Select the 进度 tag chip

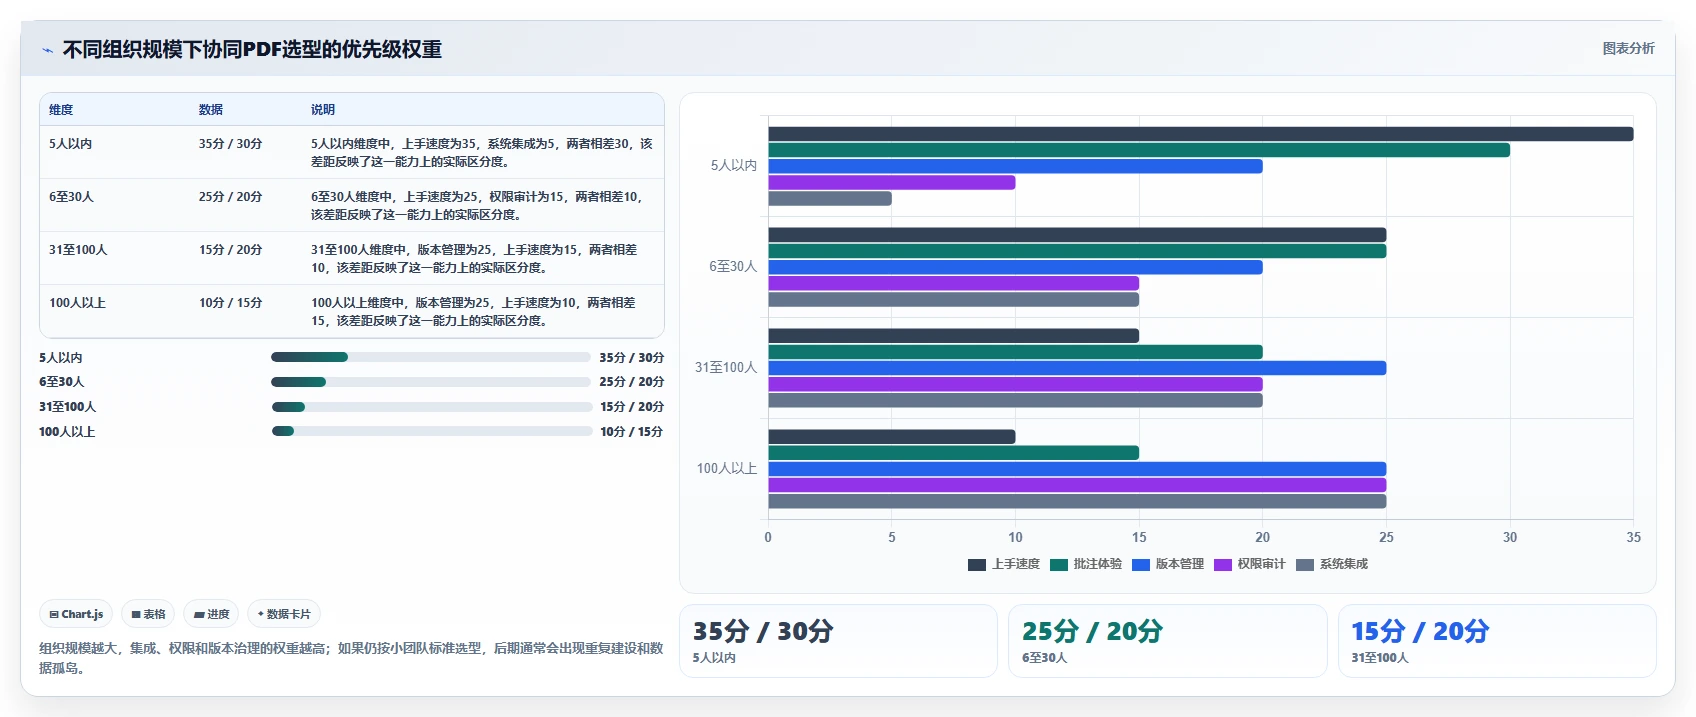(x=212, y=614)
